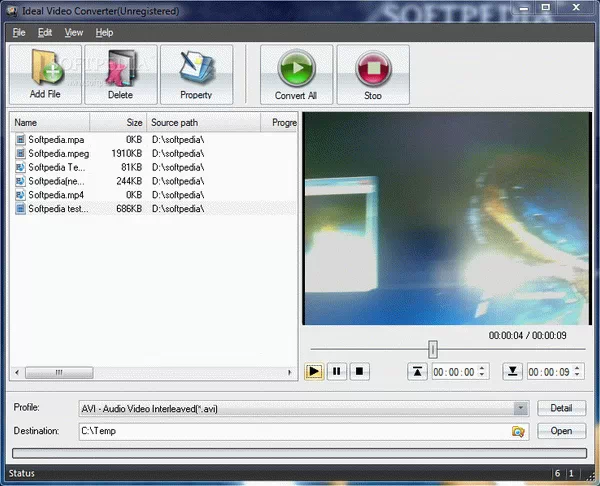
Task: Click the app icon in title bar
Action: [x=12, y=11]
